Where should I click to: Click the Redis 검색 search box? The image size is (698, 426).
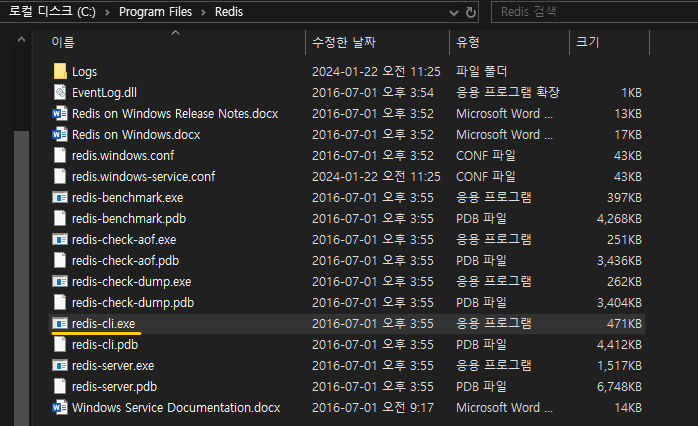(594, 12)
